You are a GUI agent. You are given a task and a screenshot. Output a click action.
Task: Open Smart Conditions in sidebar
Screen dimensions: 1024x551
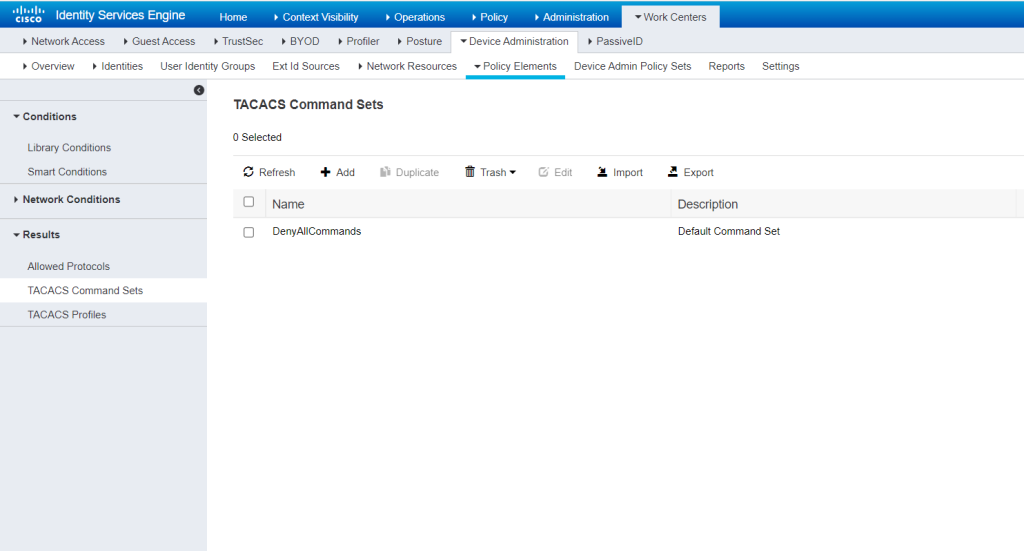coord(67,172)
